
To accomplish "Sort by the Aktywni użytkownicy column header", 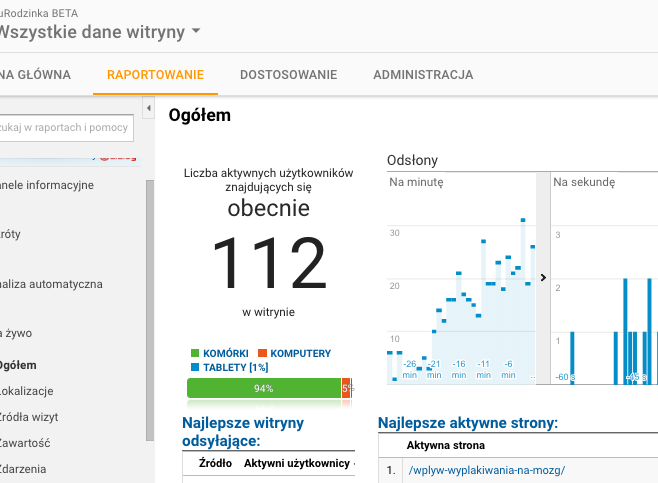I will coord(298,464).
